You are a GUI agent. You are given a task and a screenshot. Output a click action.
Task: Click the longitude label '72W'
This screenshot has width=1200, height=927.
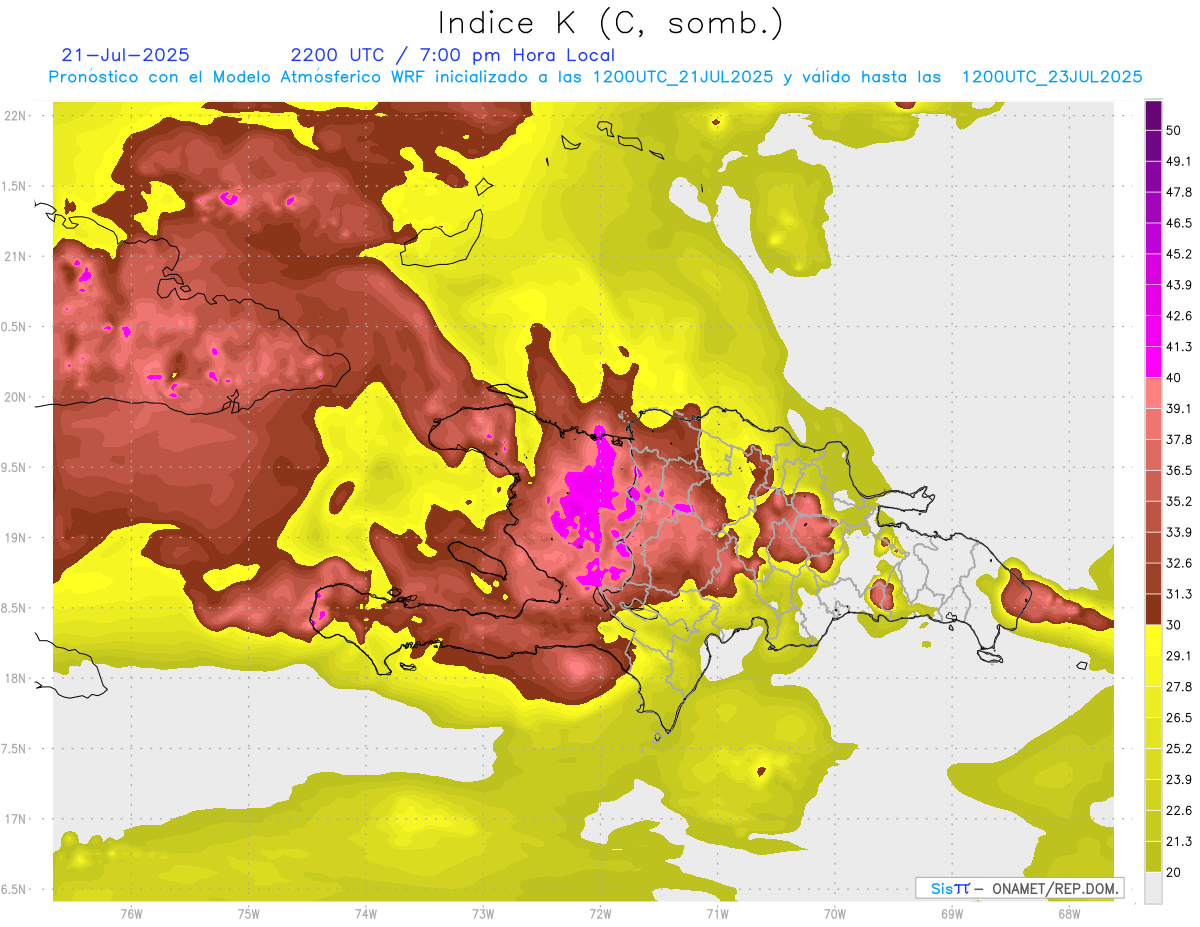click(600, 914)
